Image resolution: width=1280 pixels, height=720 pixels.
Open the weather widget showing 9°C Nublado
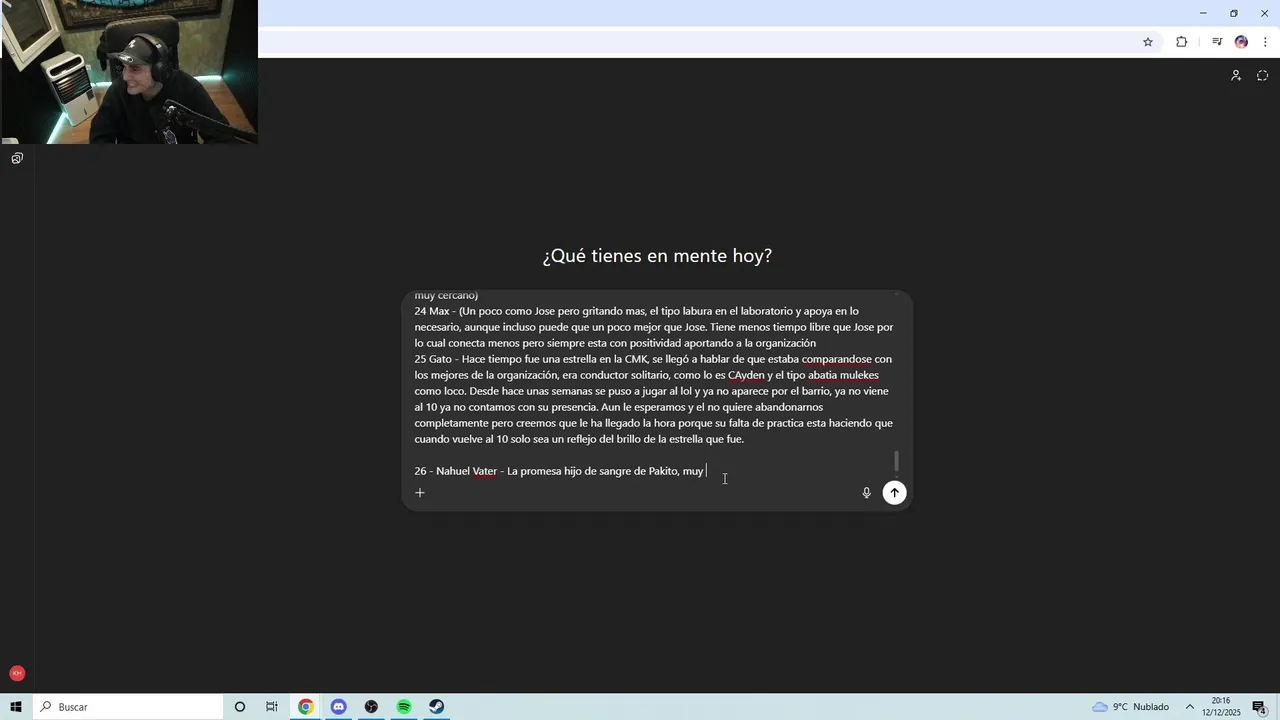tap(1130, 707)
